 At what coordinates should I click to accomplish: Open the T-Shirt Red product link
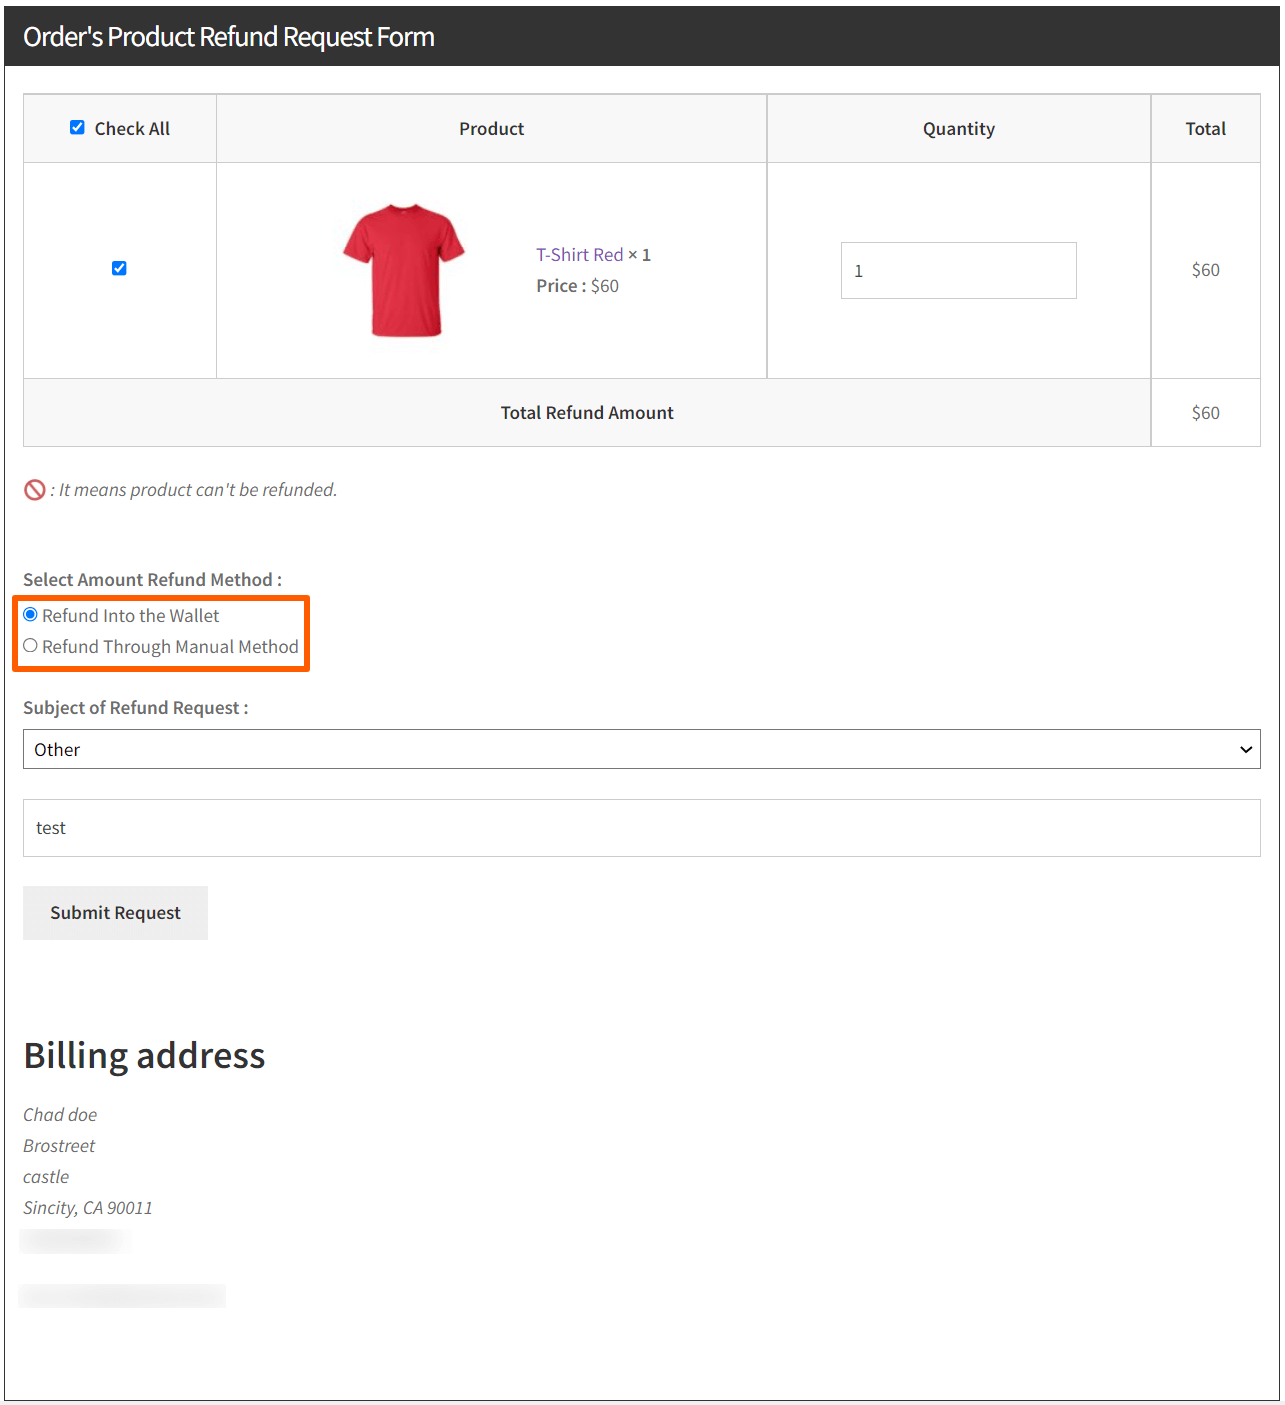click(579, 255)
